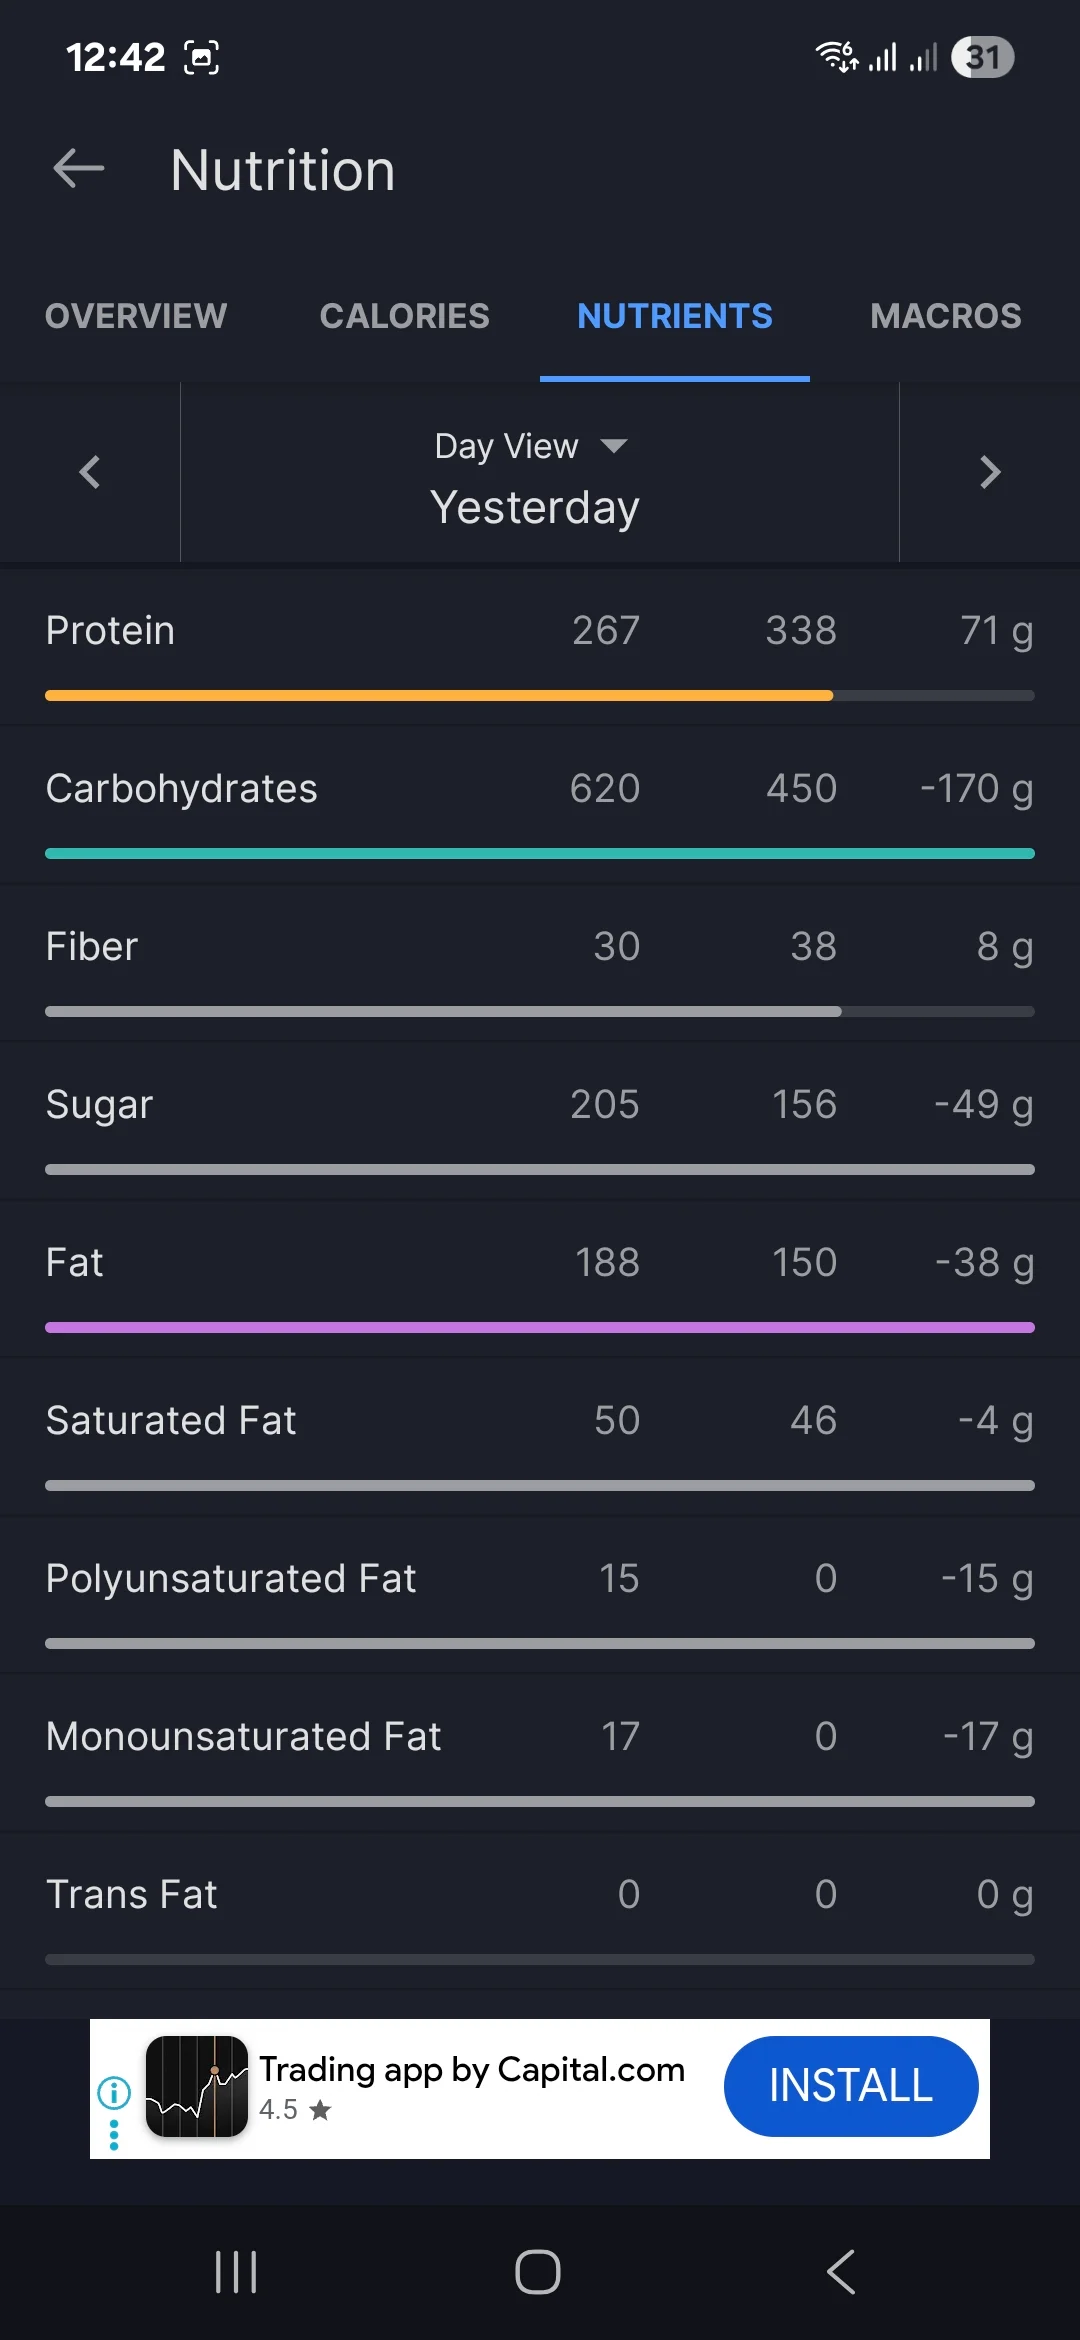The image size is (1080, 2340).
Task: Switch to the Overview tab
Action: pyautogui.click(x=136, y=316)
